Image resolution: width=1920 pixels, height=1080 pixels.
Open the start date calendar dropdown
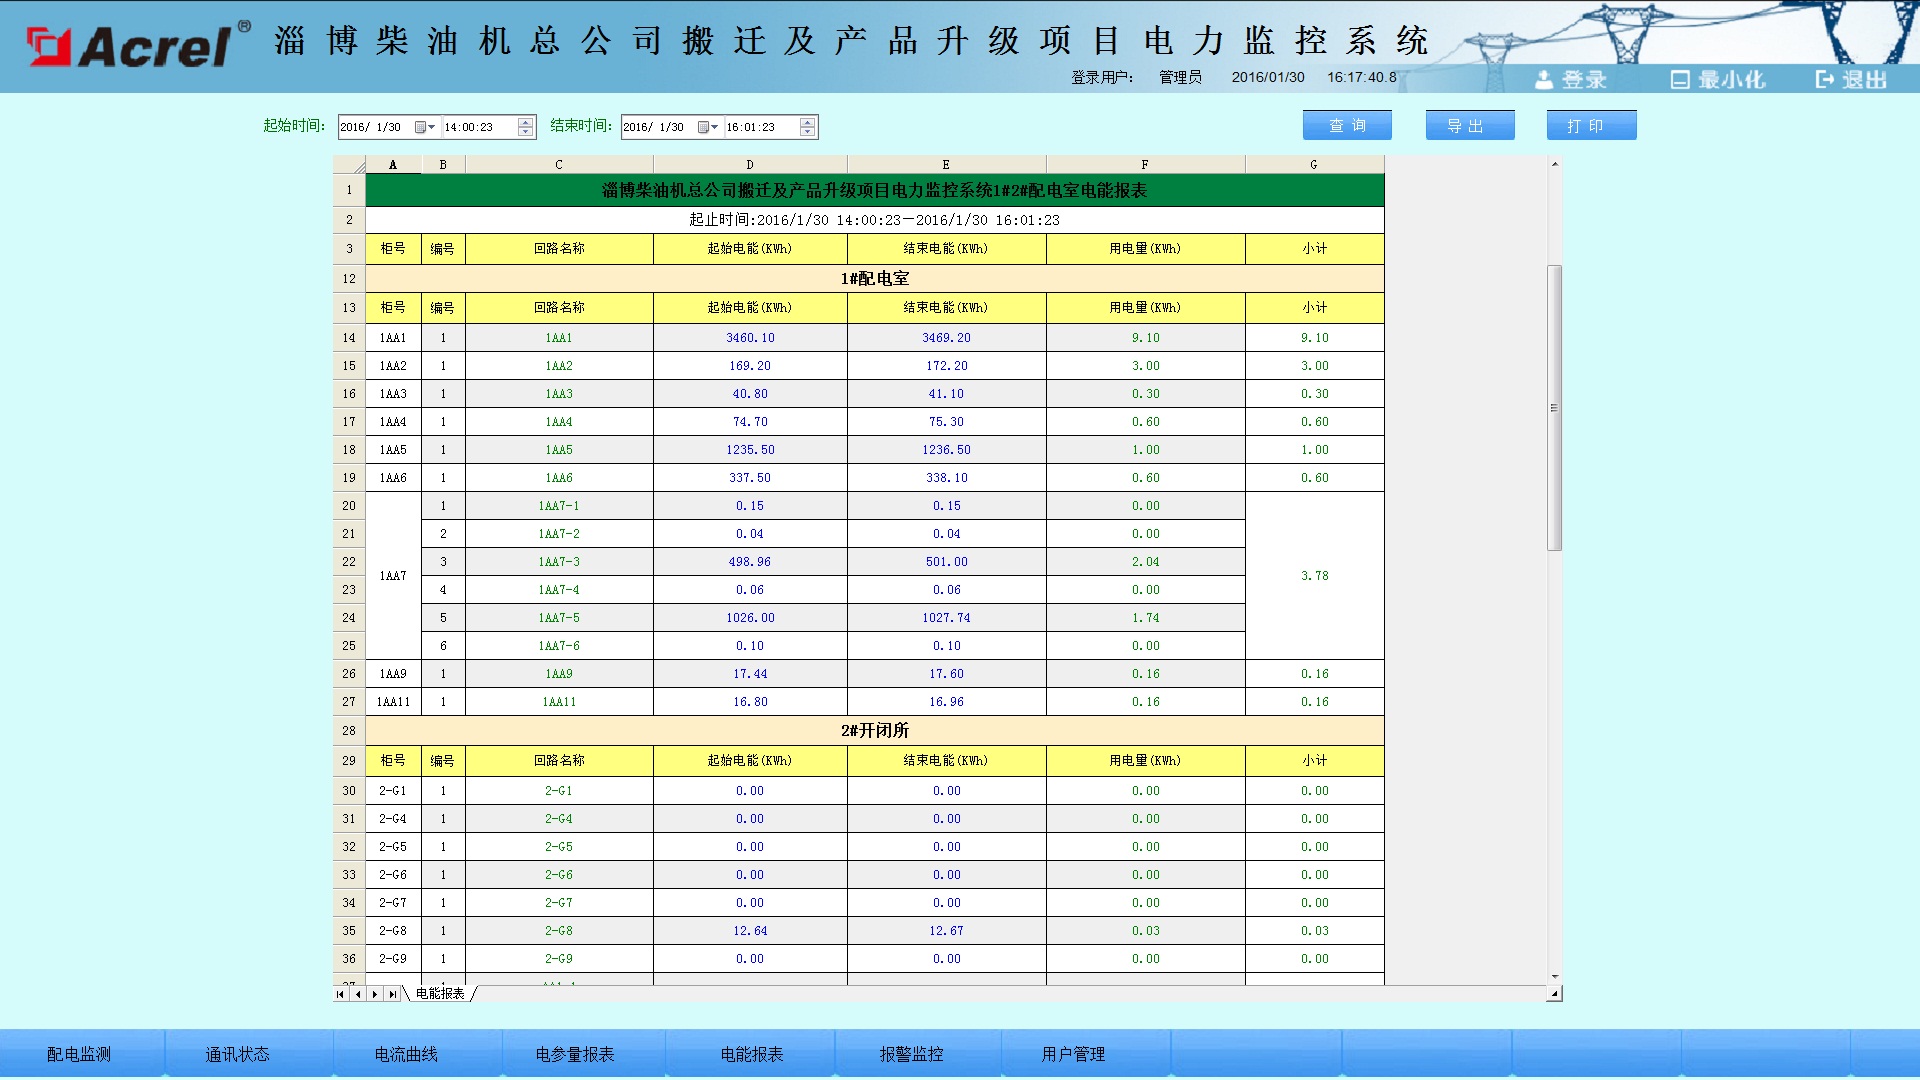click(x=425, y=127)
